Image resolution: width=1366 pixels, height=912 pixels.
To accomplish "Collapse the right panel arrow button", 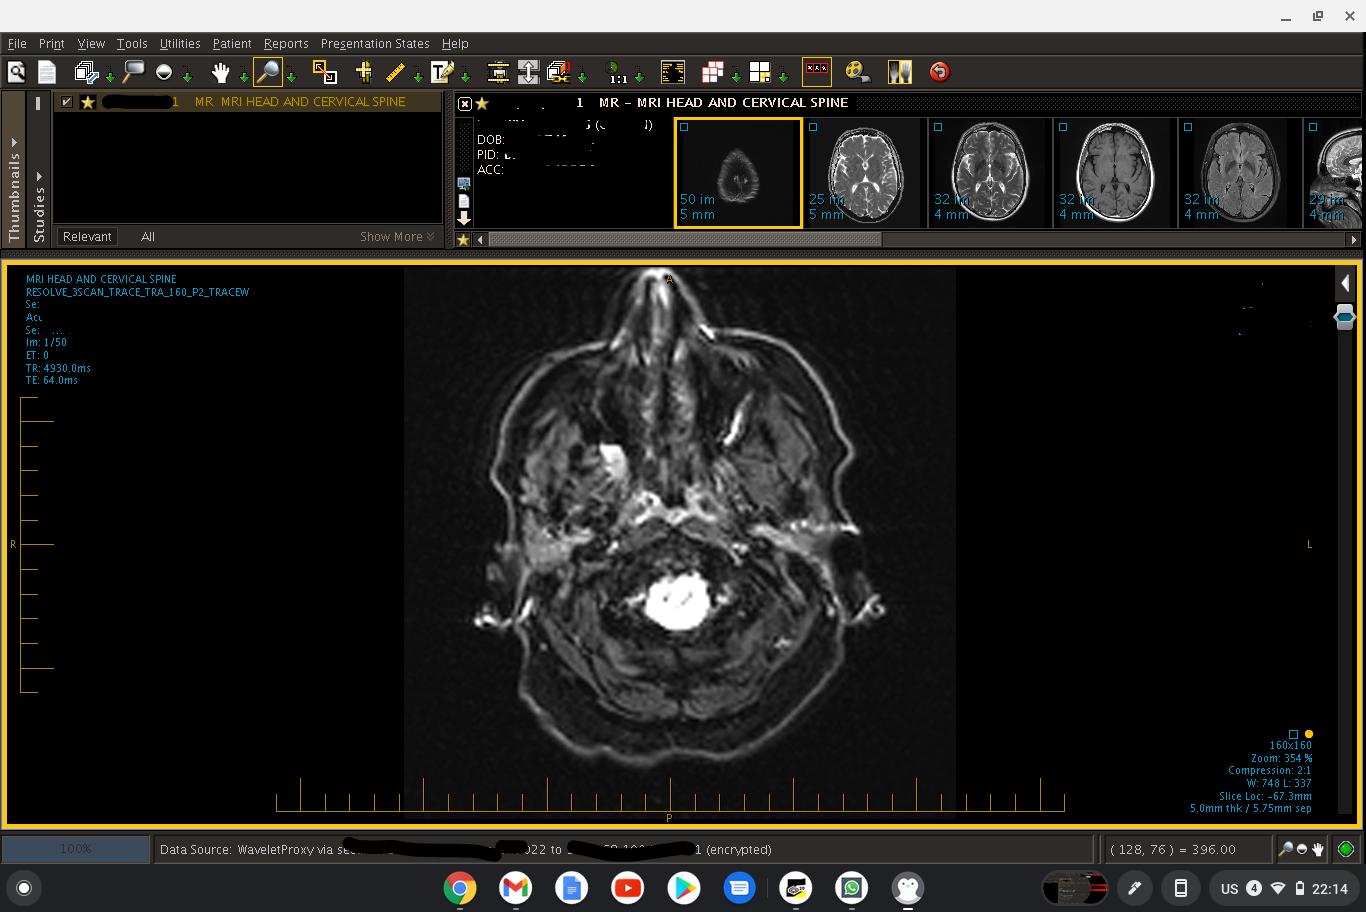I will coord(1345,284).
